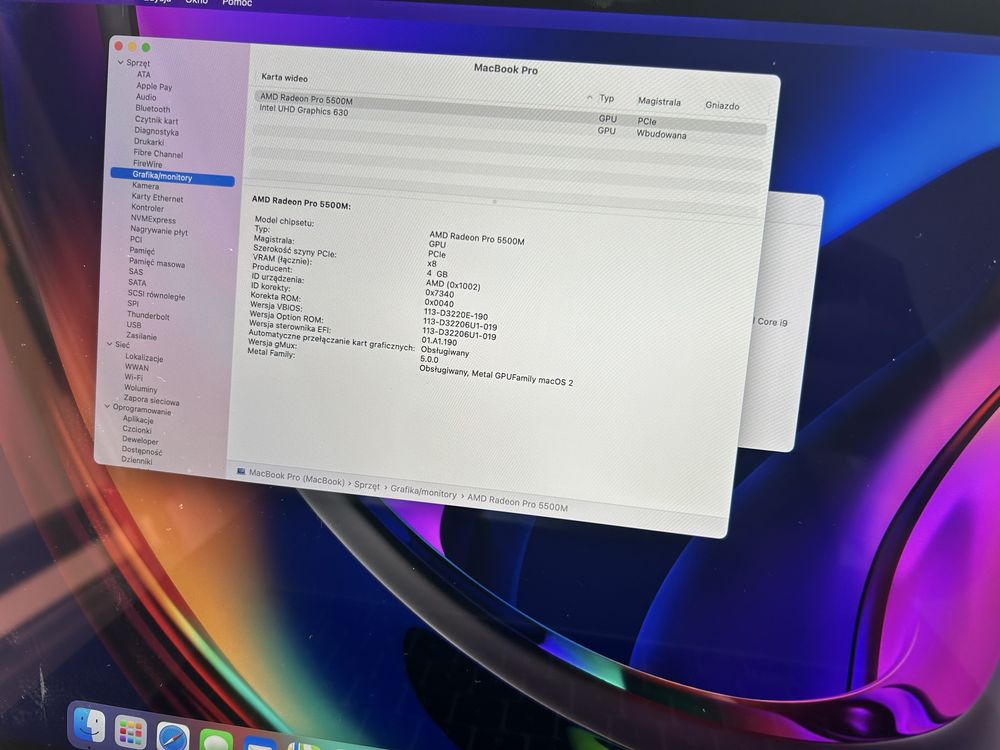This screenshot has height=750, width=1000.
Task: Select SCSI równoległe in the sidebar
Action: [156, 295]
